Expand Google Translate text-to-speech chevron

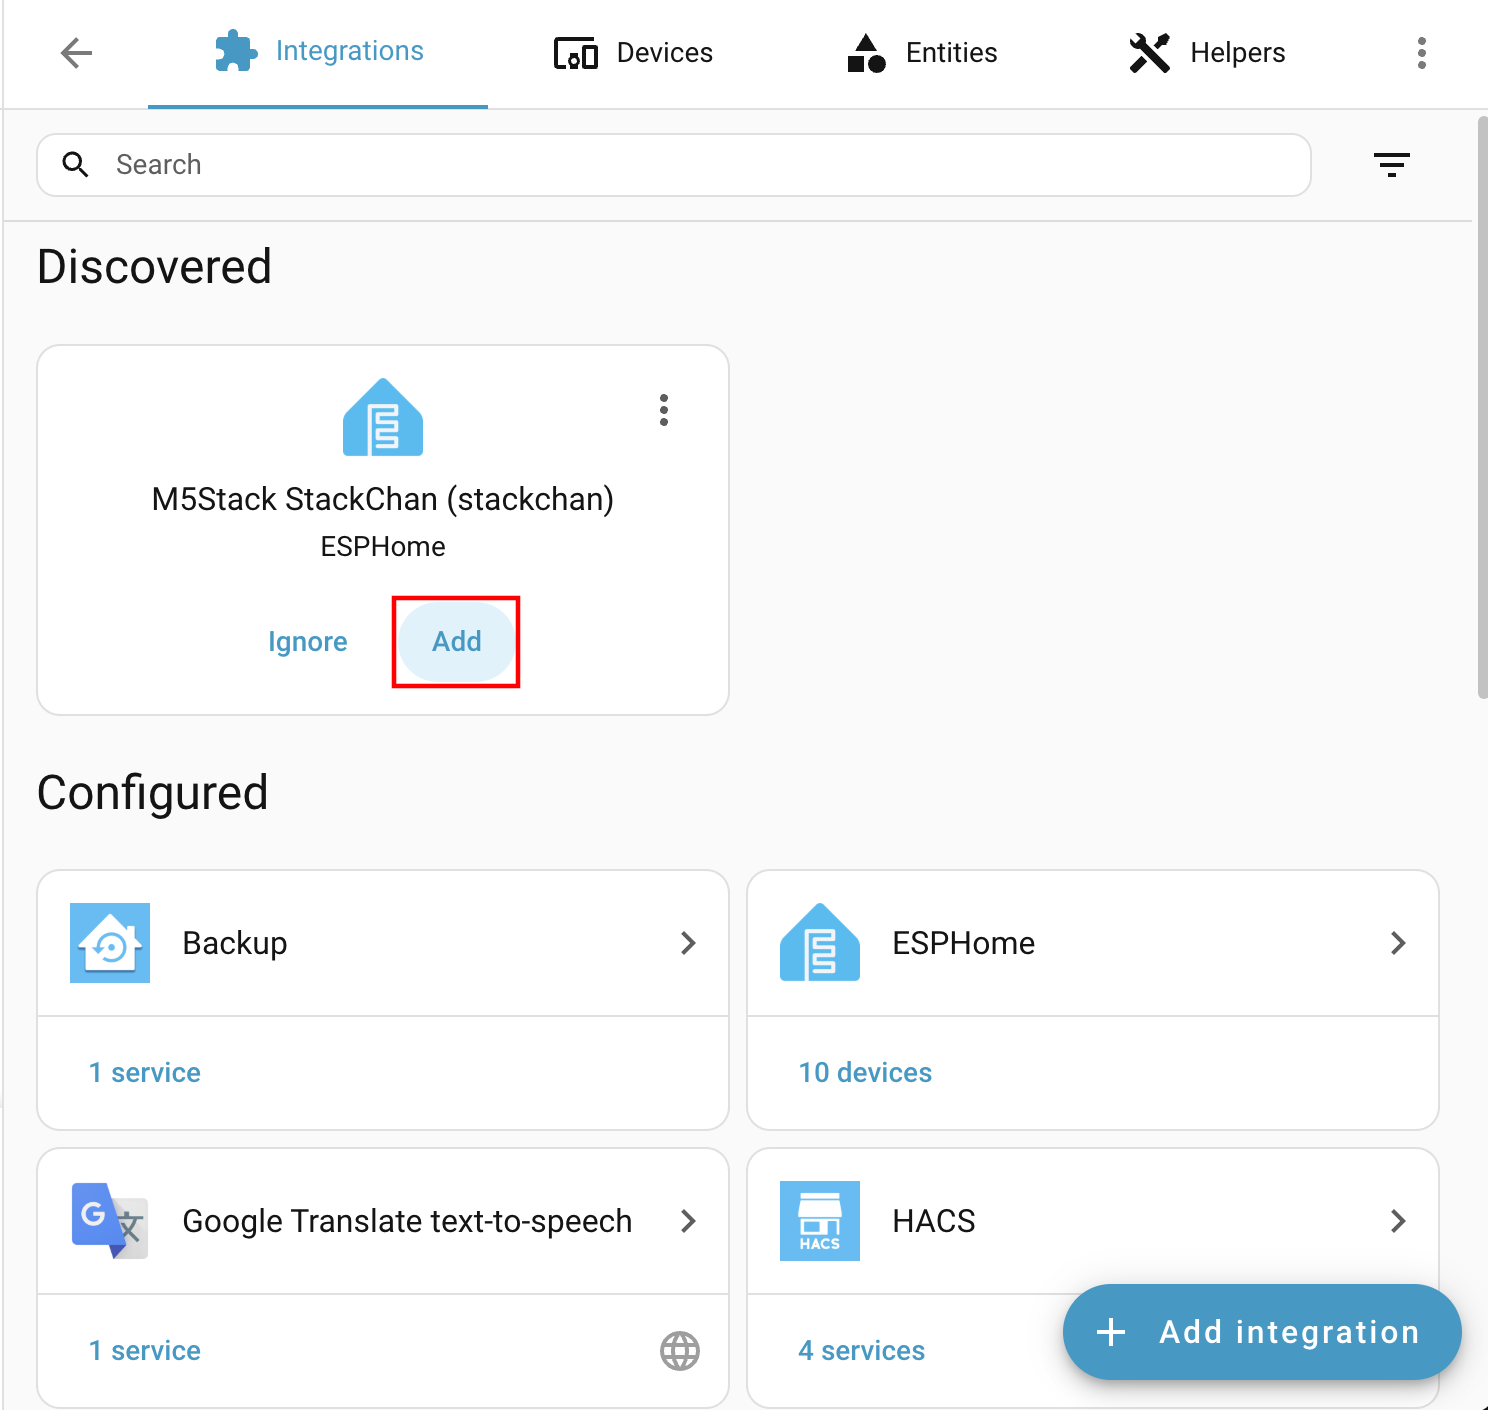coord(688,1221)
